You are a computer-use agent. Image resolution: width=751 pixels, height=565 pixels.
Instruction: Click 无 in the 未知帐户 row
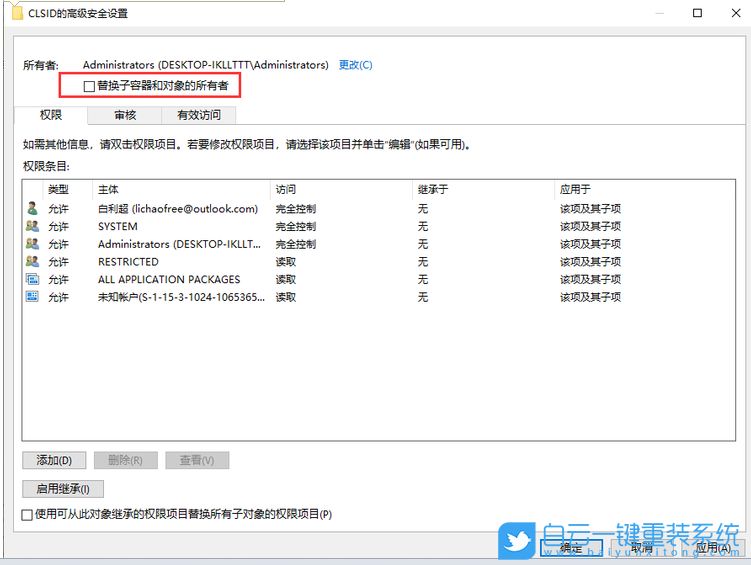pyautogui.click(x=422, y=297)
